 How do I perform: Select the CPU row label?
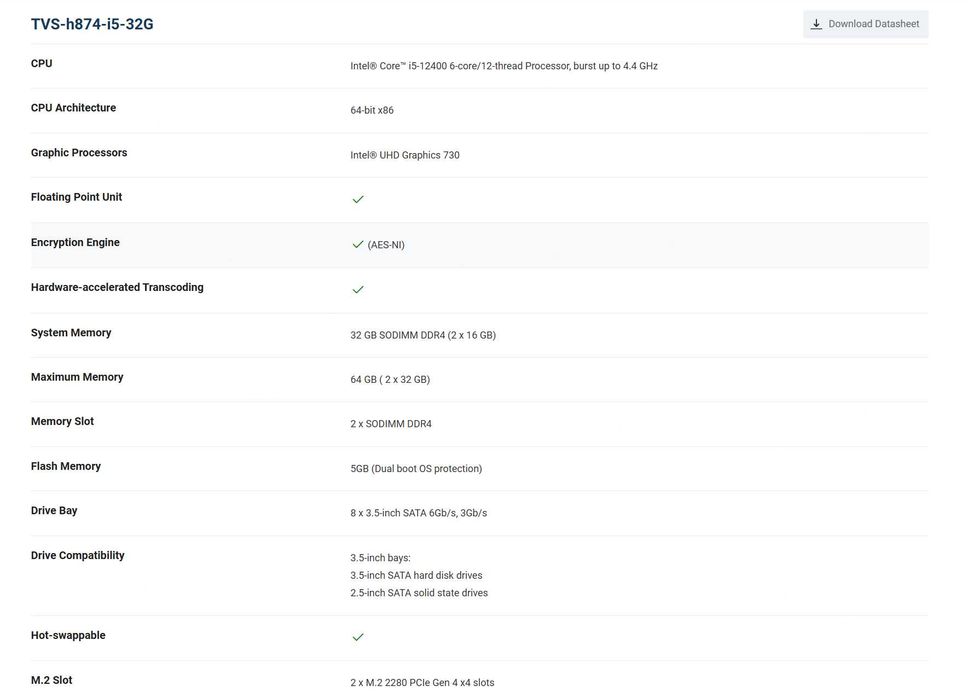[x=42, y=64]
